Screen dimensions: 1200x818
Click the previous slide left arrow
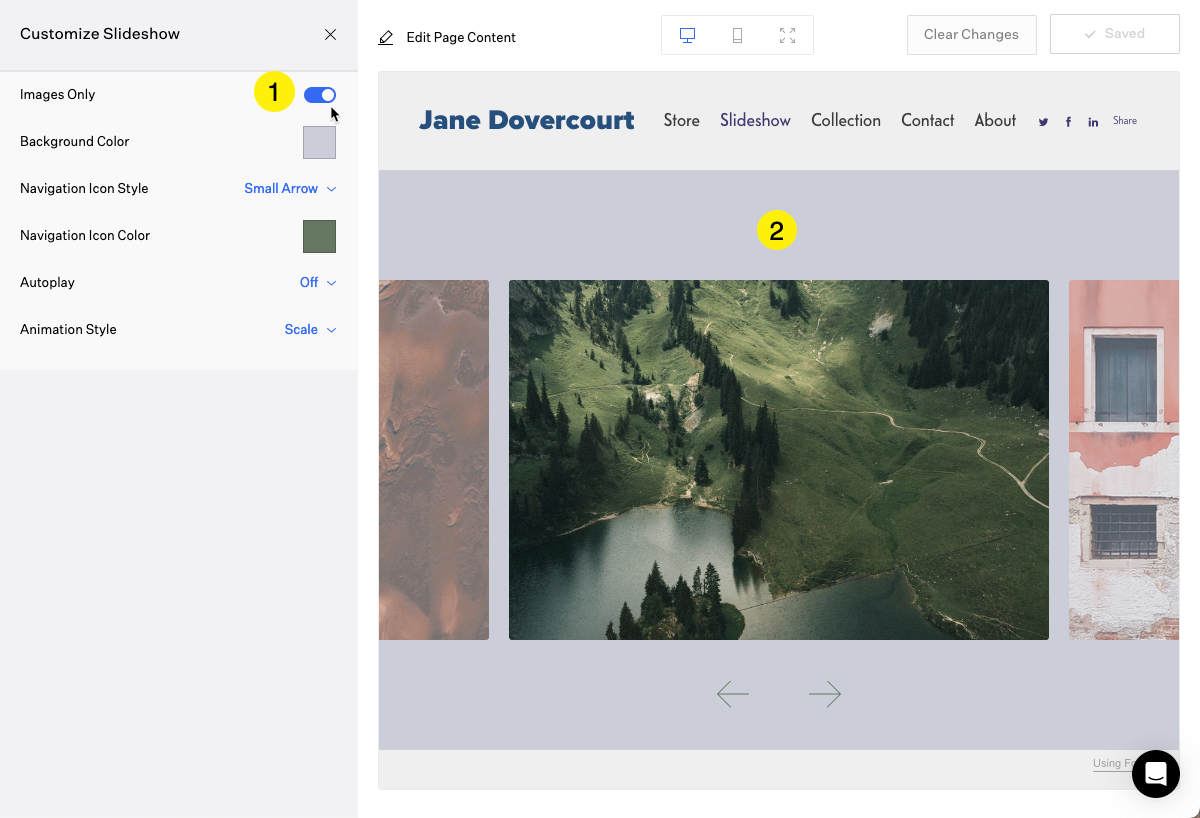(x=732, y=694)
